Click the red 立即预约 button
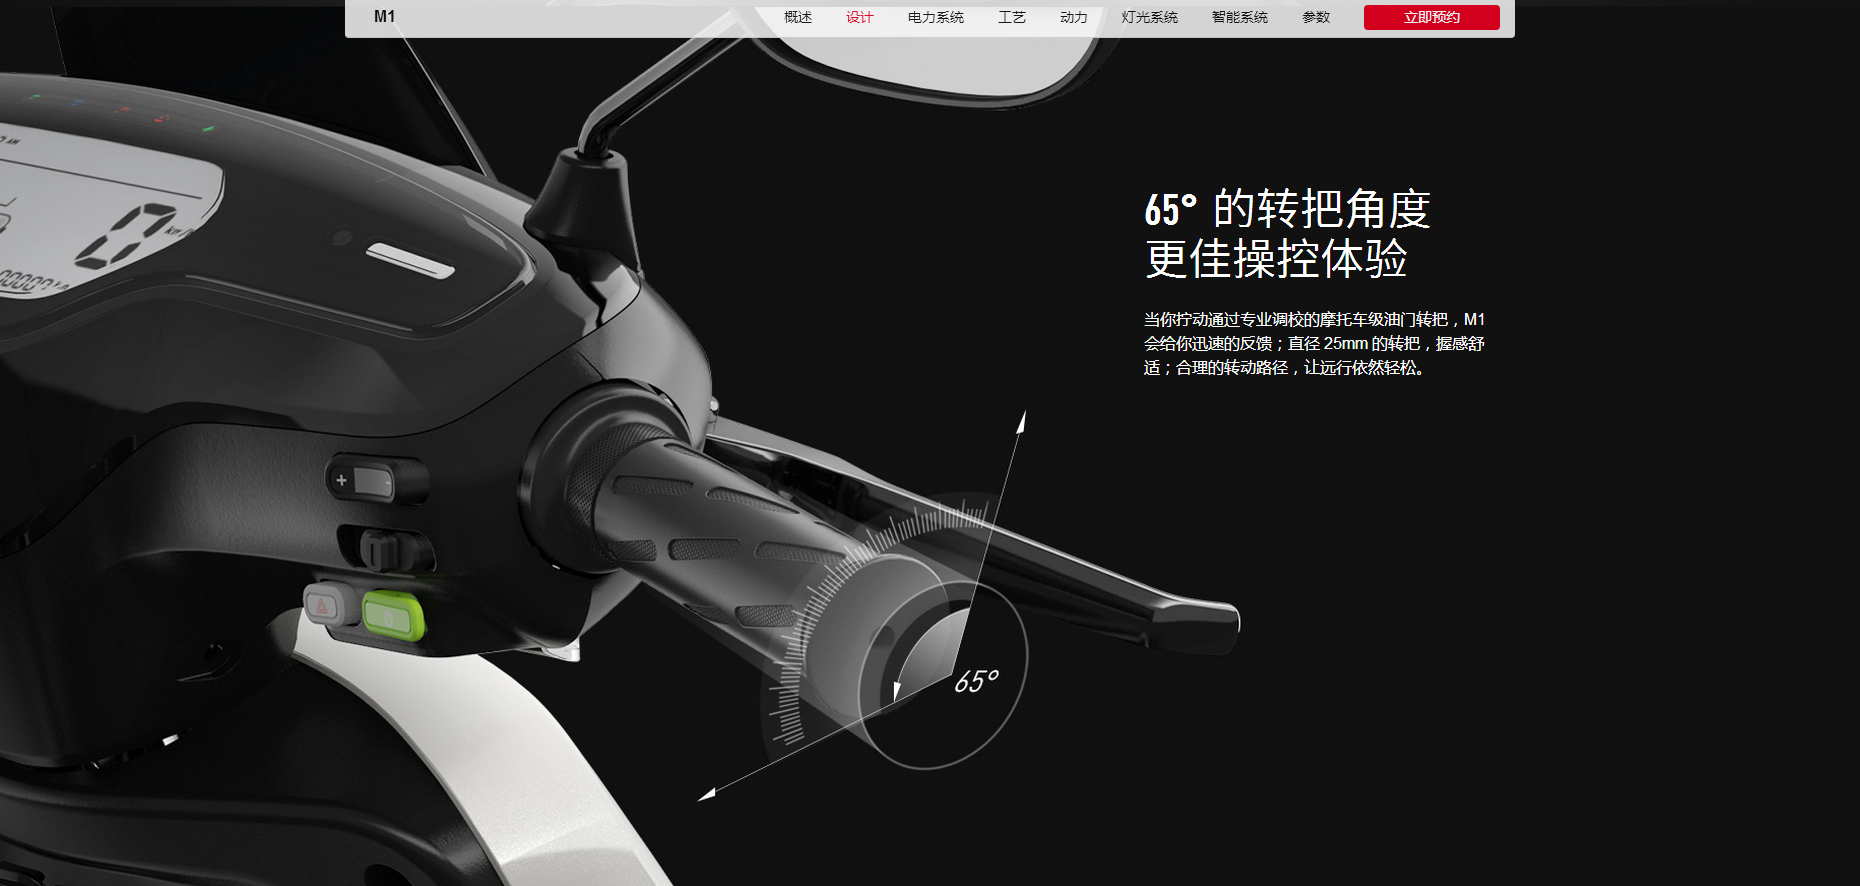Viewport: 1860px width, 886px height. 1431,17
